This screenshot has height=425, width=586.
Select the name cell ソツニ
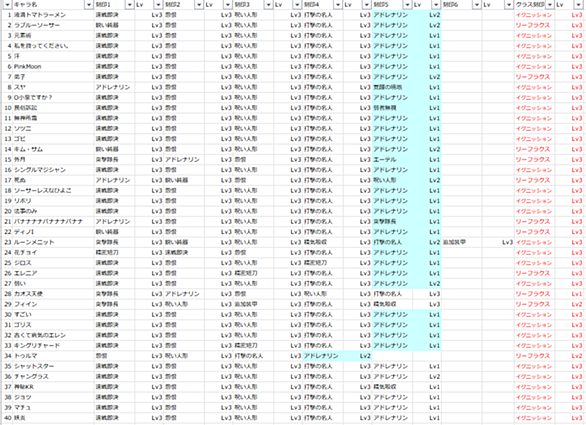point(53,129)
